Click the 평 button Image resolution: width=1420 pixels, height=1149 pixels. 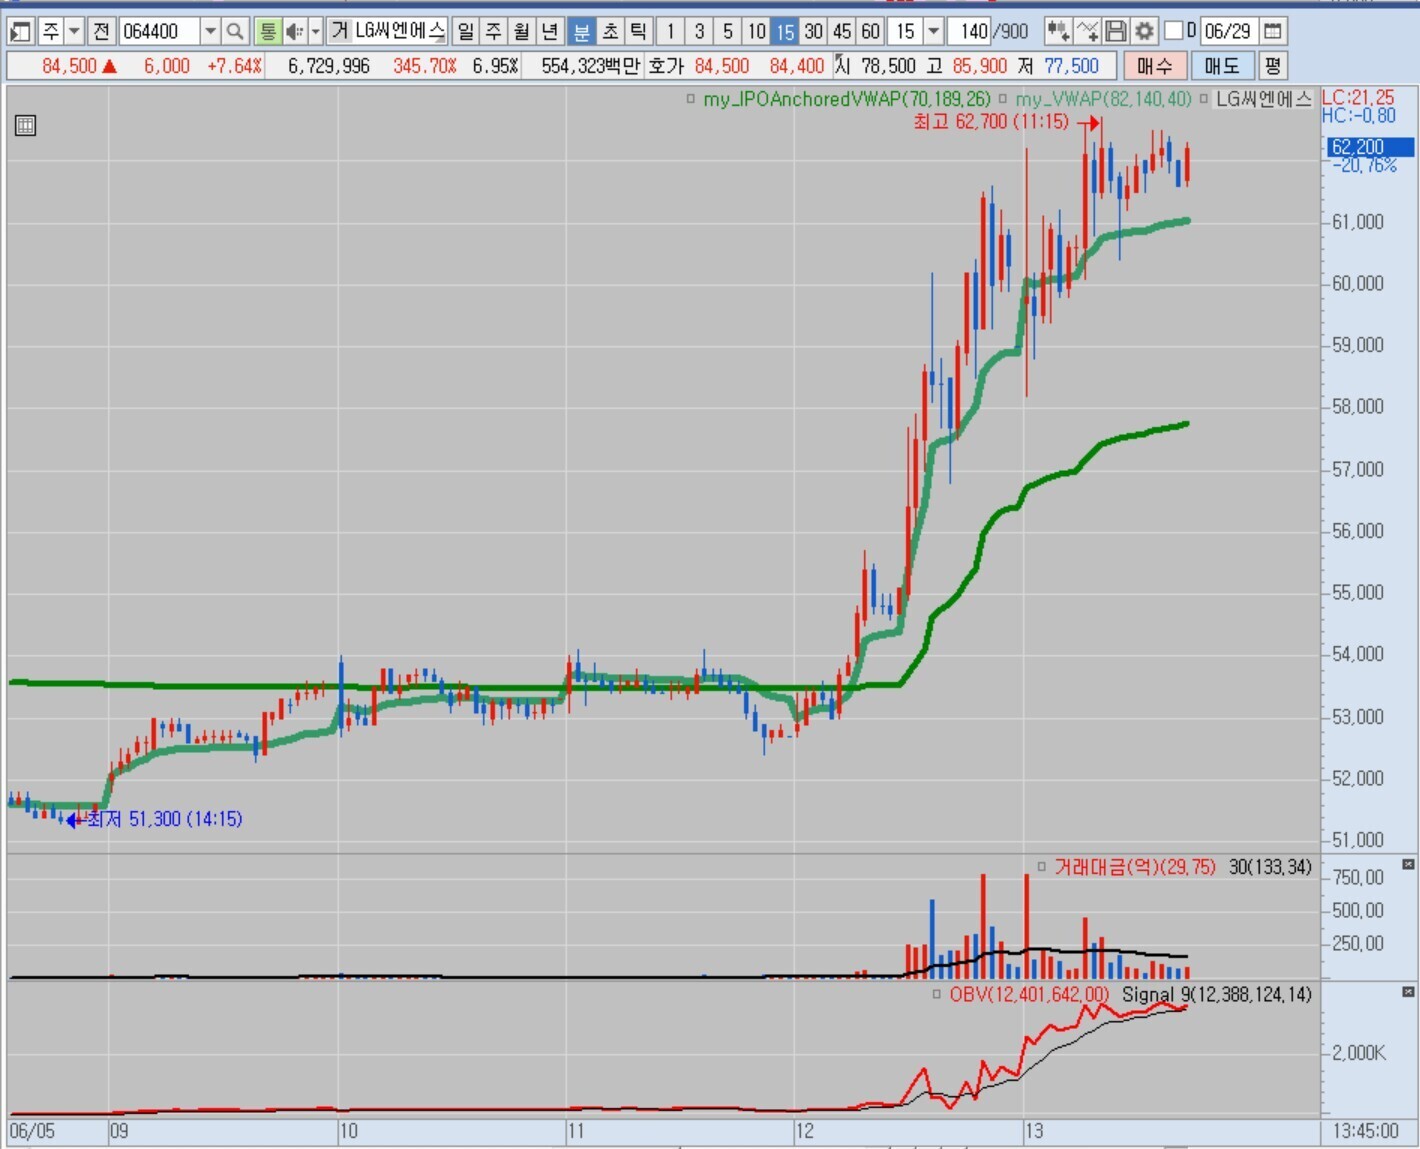pyautogui.click(x=1273, y=66)
